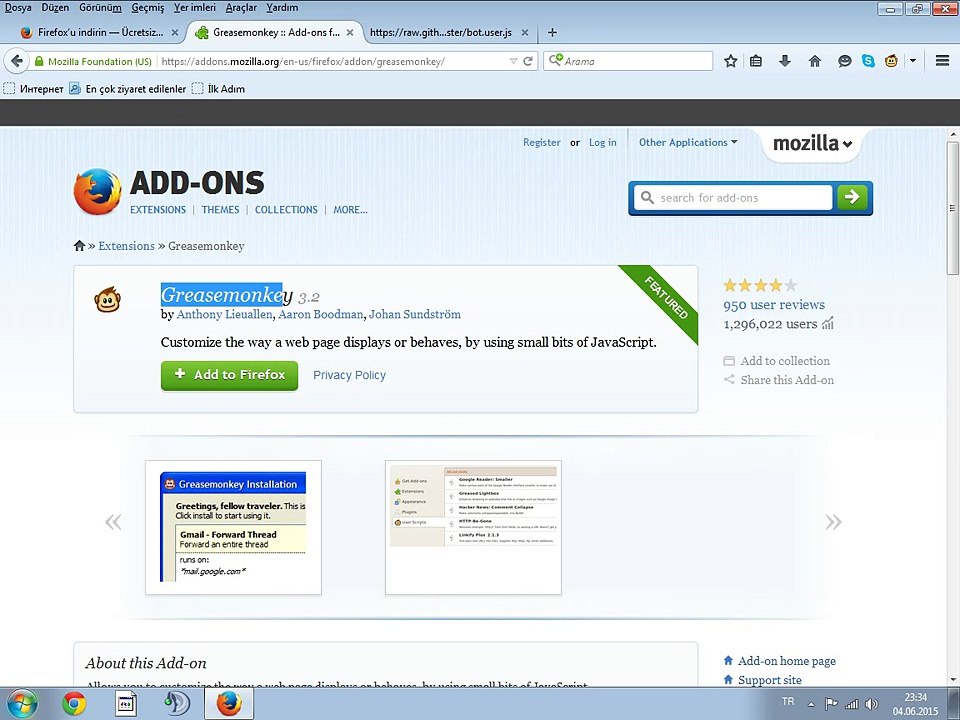Open the EXTENSIONS section

click(x=158, y=209)
